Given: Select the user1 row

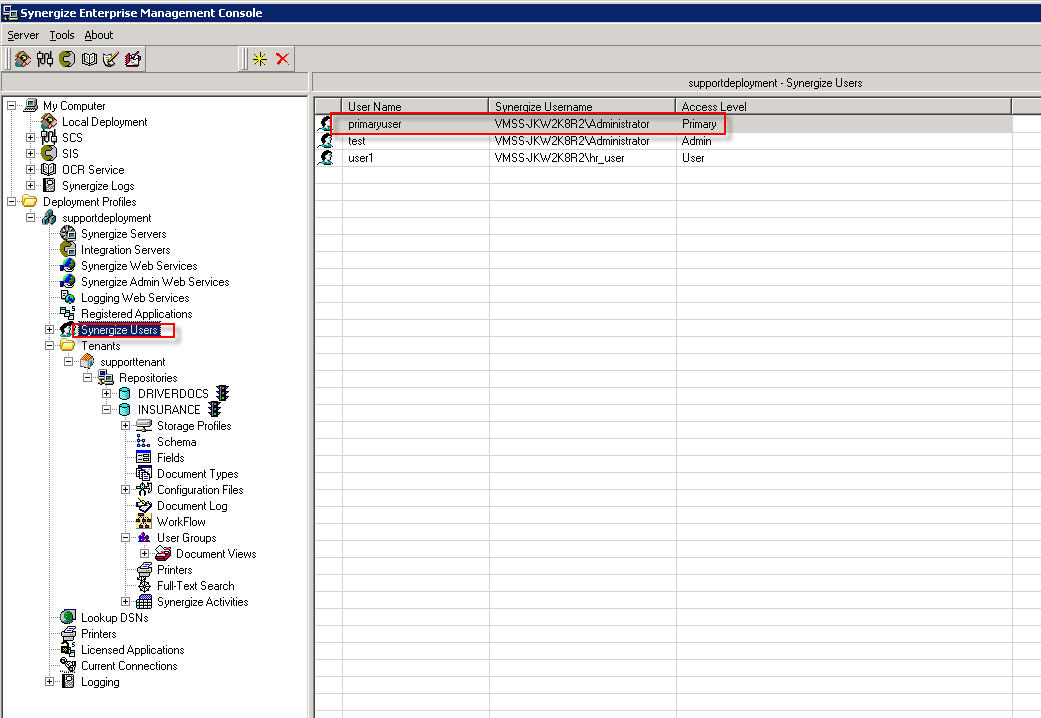Looking at the screenshot, I should [664, 158].
